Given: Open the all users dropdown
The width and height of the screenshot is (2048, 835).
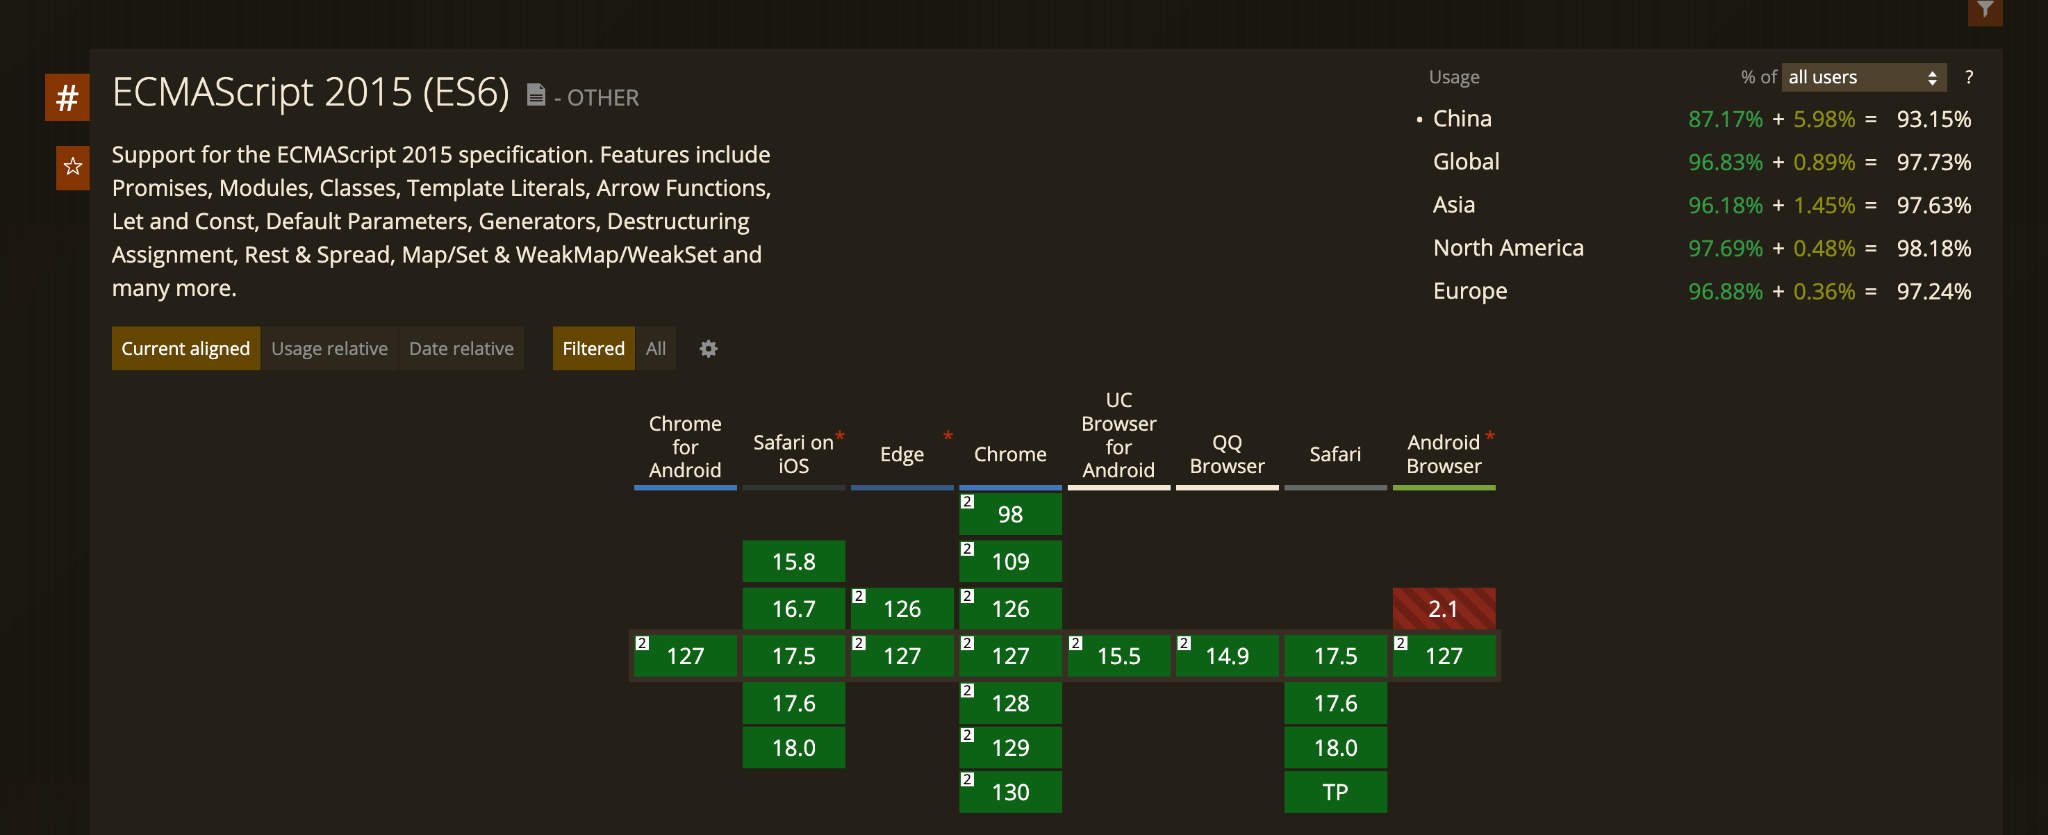Looking at the screenshot, I should pyautogui.click(x=1863, y=78).
